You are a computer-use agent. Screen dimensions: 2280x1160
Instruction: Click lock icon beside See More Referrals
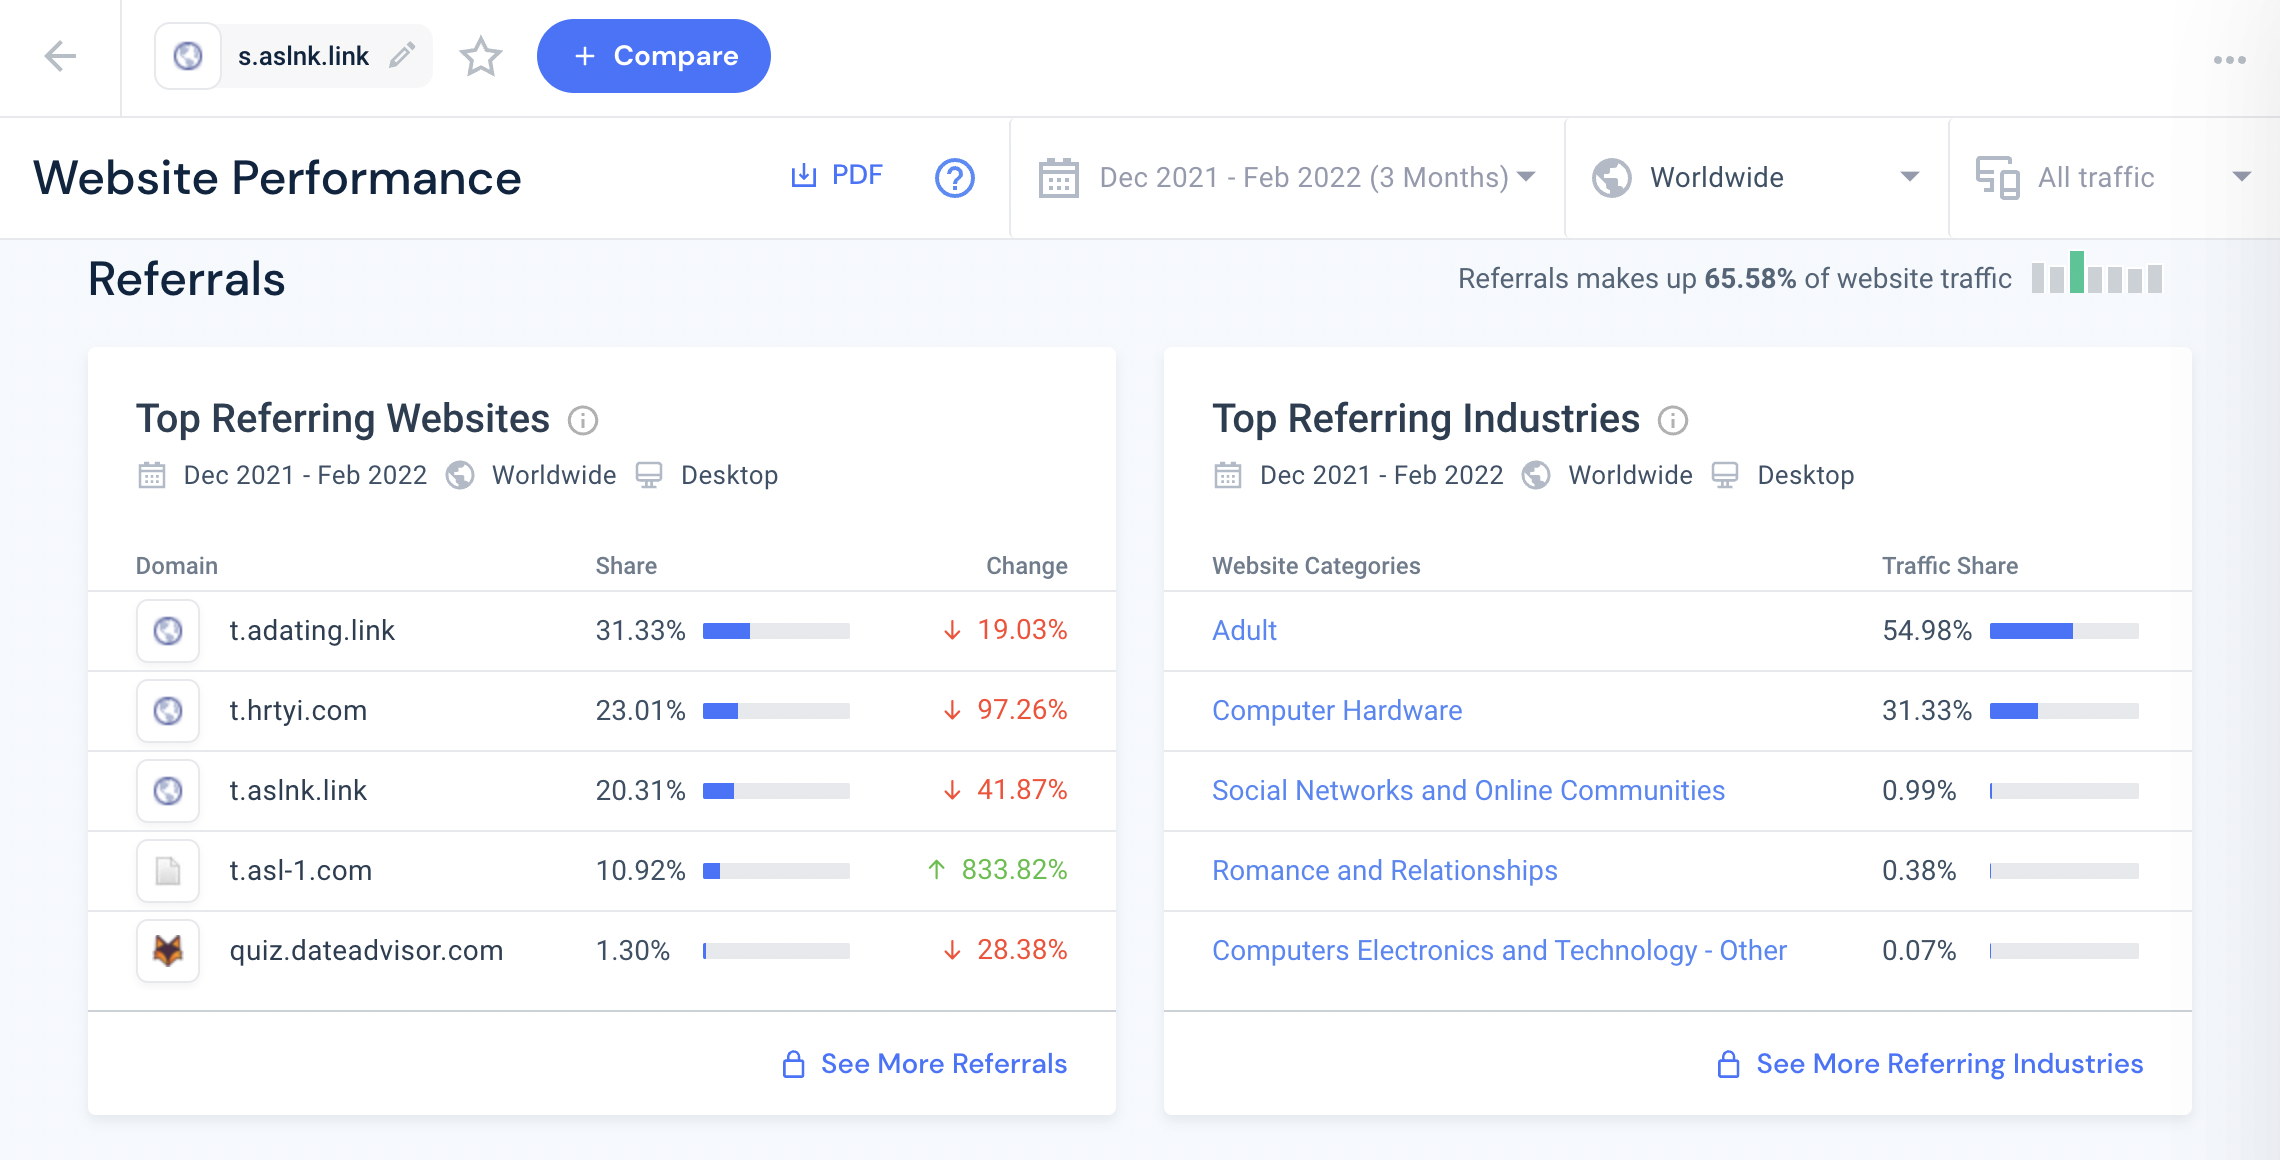(793, 1064)
